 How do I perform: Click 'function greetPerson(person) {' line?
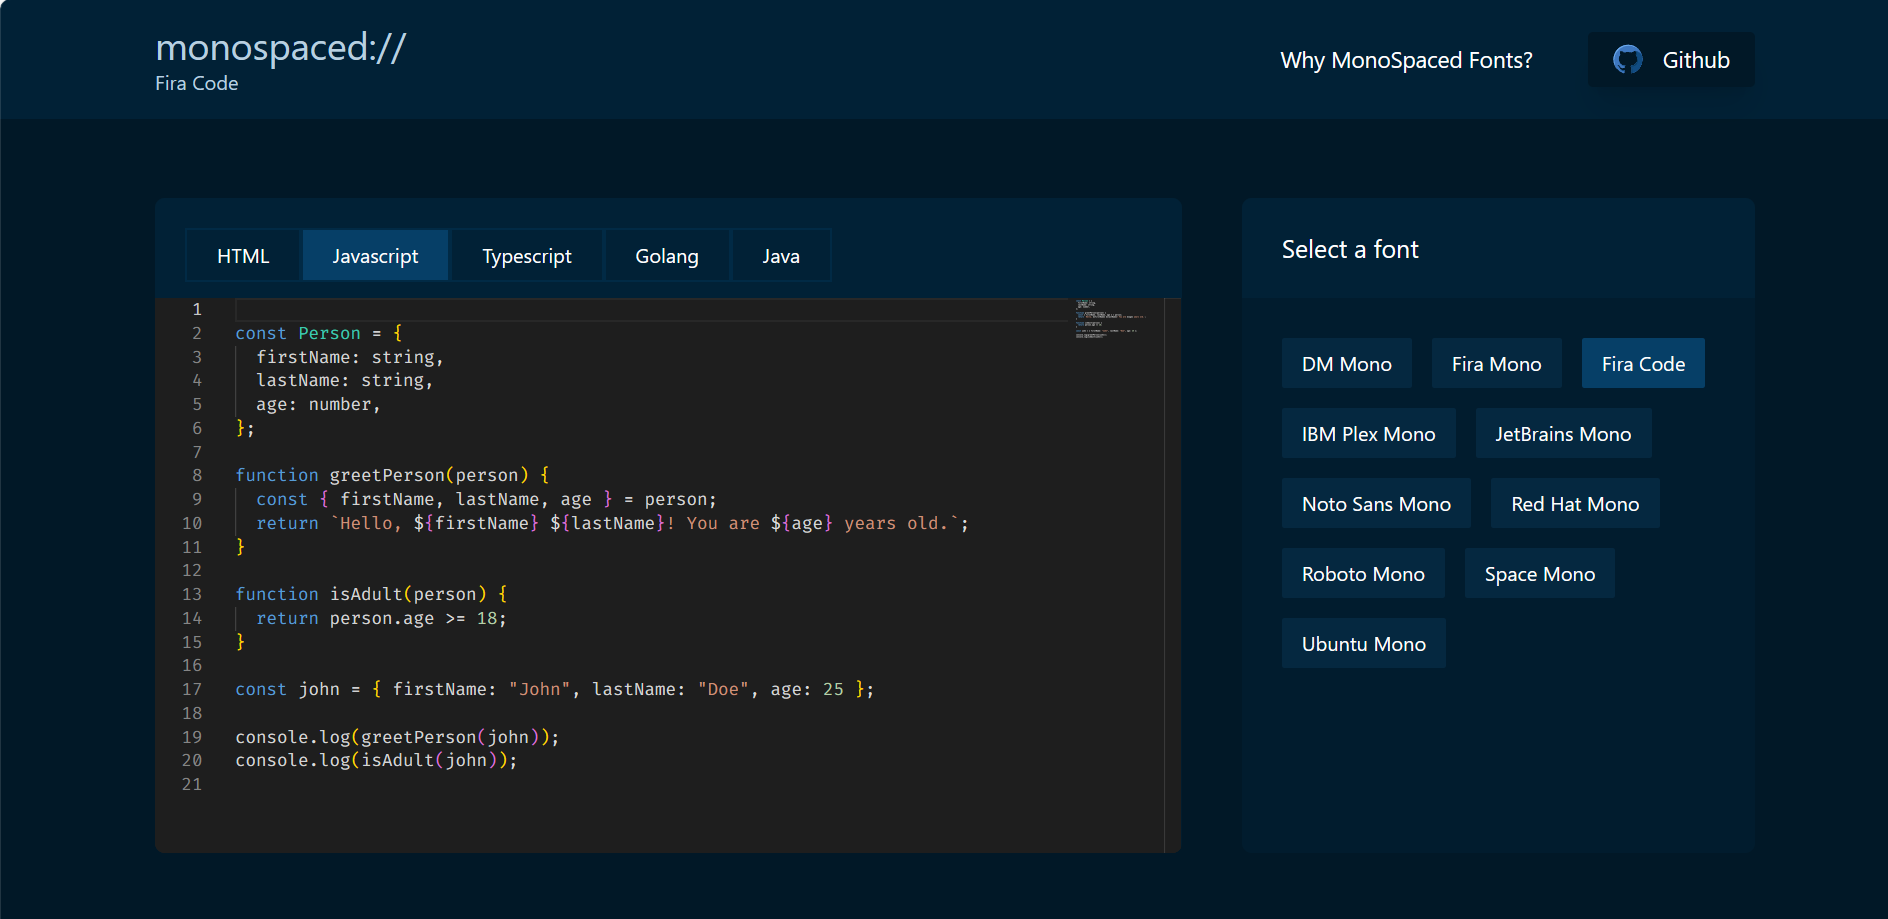point(392,475)
